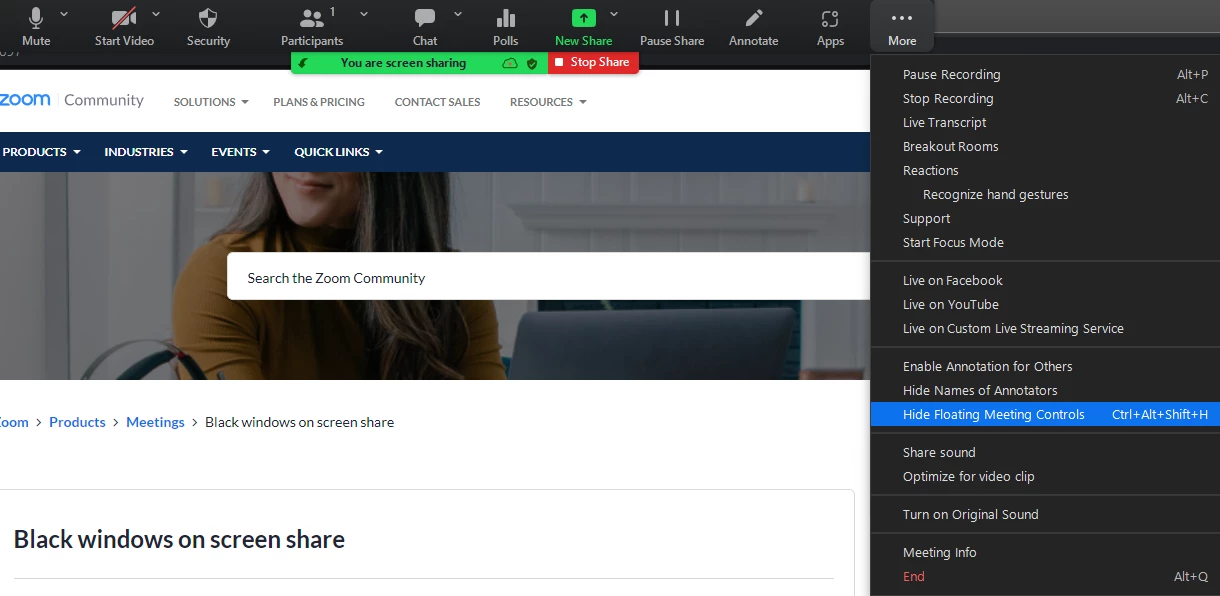Click the network signal icon in sharing bar
This screenshot has width=1220, height=596.
304,63
